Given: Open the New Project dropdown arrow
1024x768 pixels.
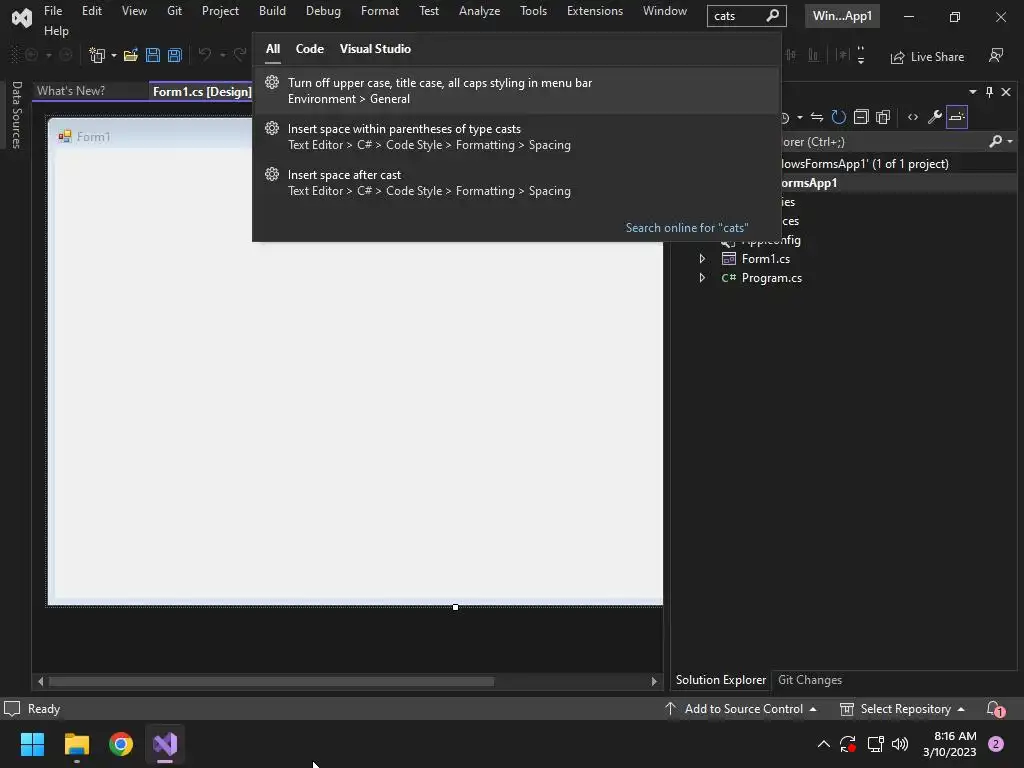Looking at the screenshot, I should [114, 56].
